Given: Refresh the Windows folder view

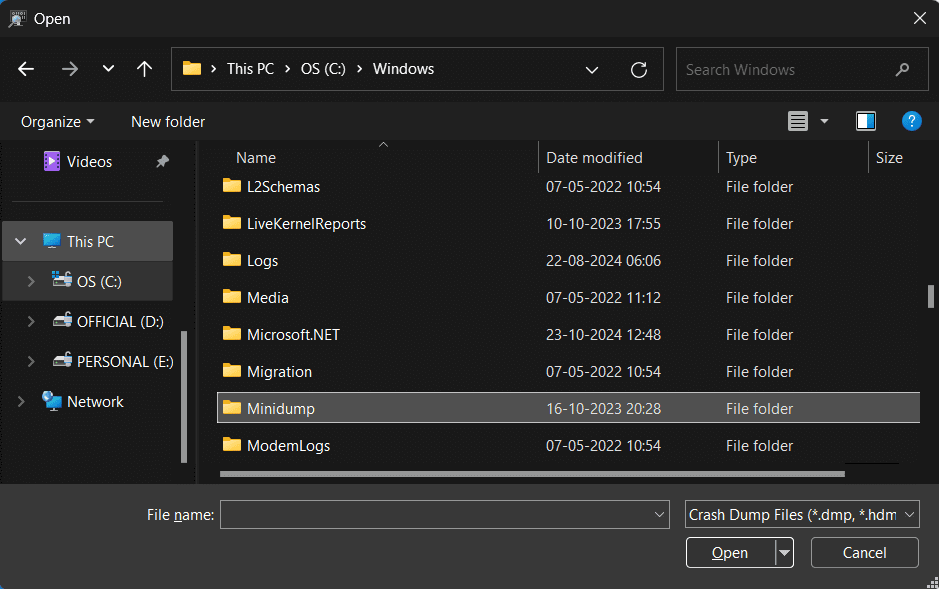Looking at the screenshot, I should click(x=640, y=69).
